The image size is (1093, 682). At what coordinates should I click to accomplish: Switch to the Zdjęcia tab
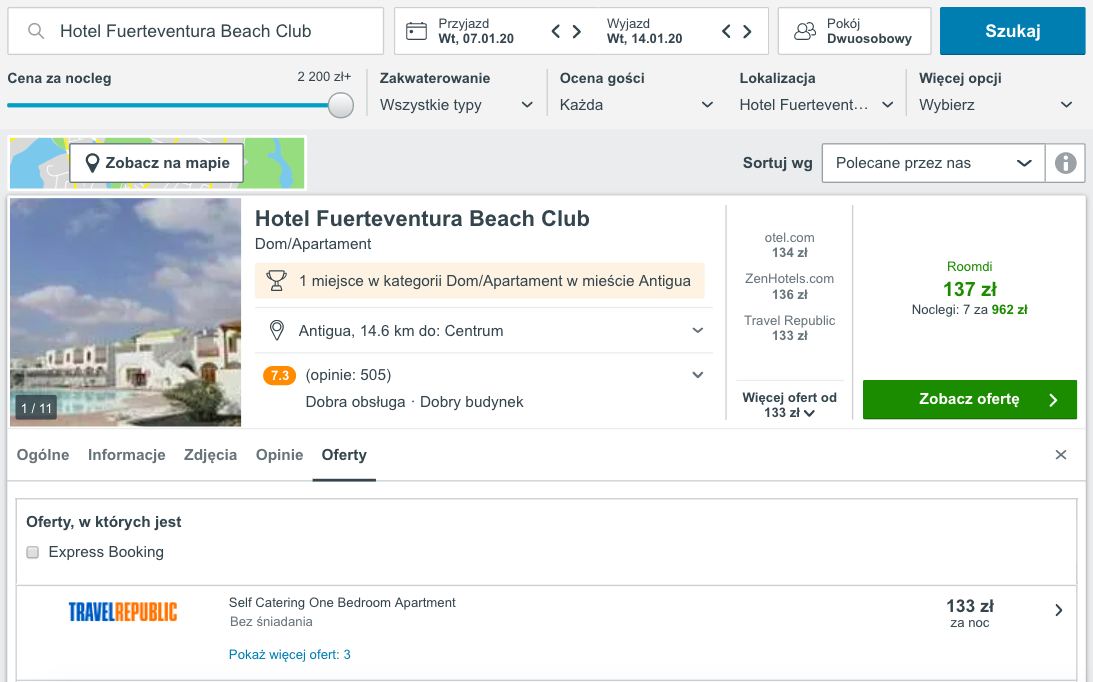[x=211, y=455]
